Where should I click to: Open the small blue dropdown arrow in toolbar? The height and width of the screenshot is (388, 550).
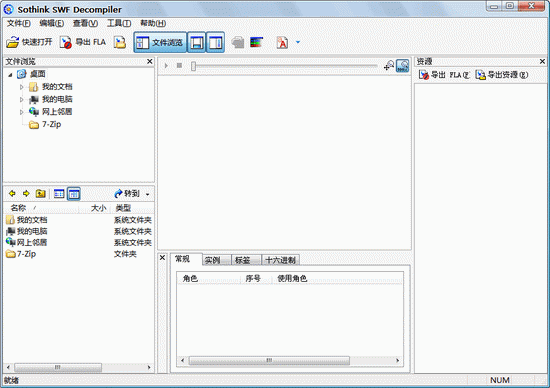[298, 42]
